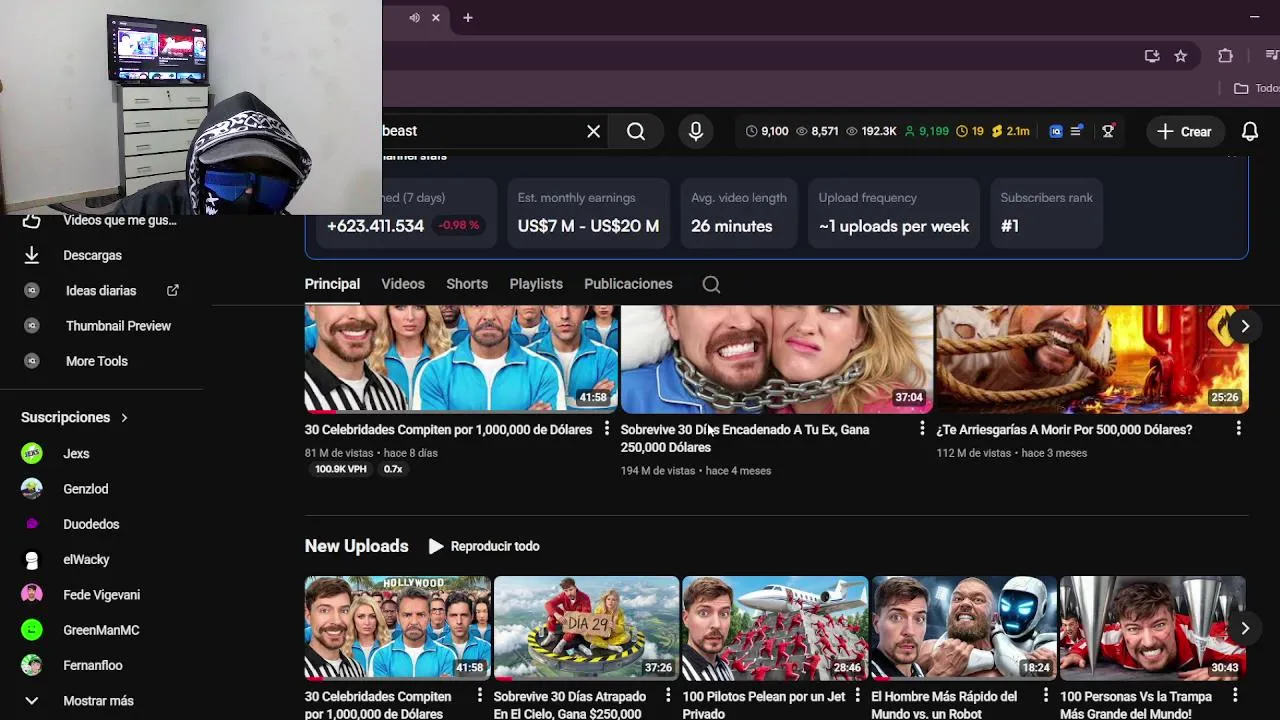
Task: Open options for 30 Celebridades in New Uploads
Action: pyautogui.click(x=479, y=695)
